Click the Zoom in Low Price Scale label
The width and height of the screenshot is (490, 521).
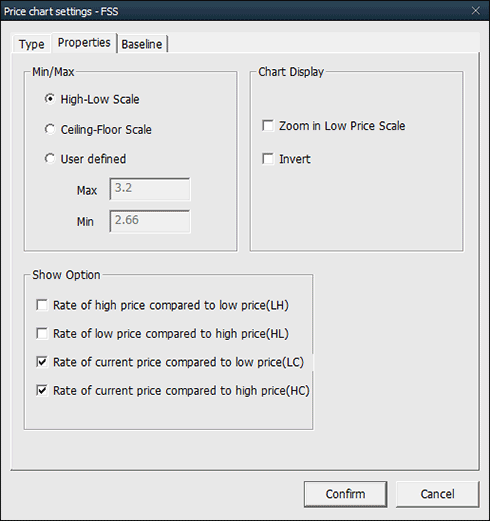tap(342, 126)
